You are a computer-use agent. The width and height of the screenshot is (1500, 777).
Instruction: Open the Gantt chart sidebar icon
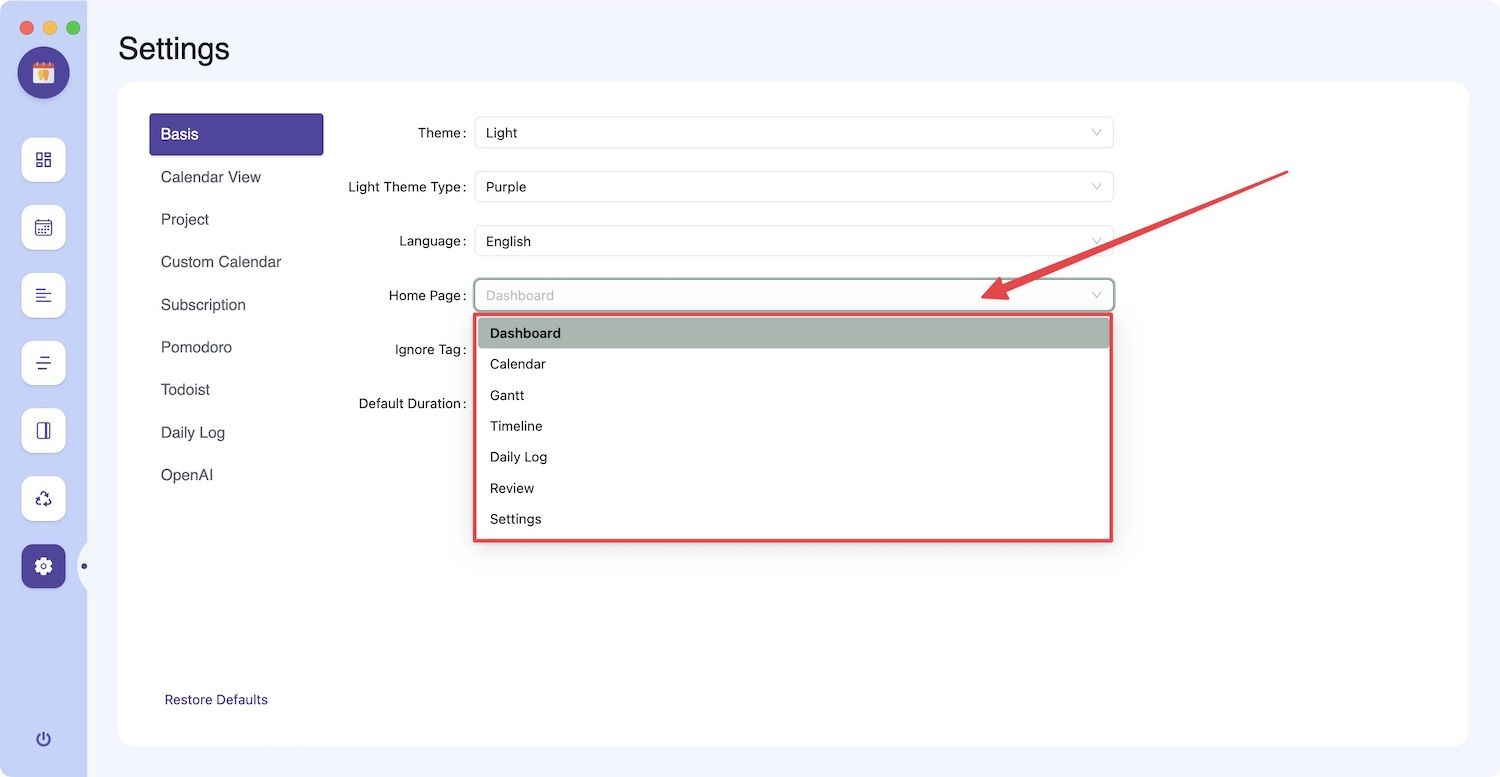pyautogui.click(x=43, y=295)
